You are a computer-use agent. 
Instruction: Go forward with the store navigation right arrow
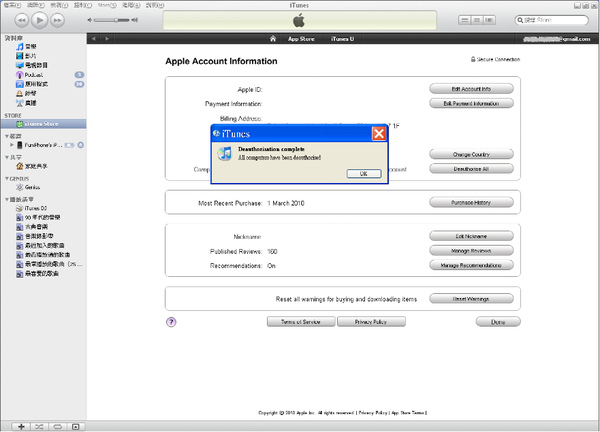[107, 39]
